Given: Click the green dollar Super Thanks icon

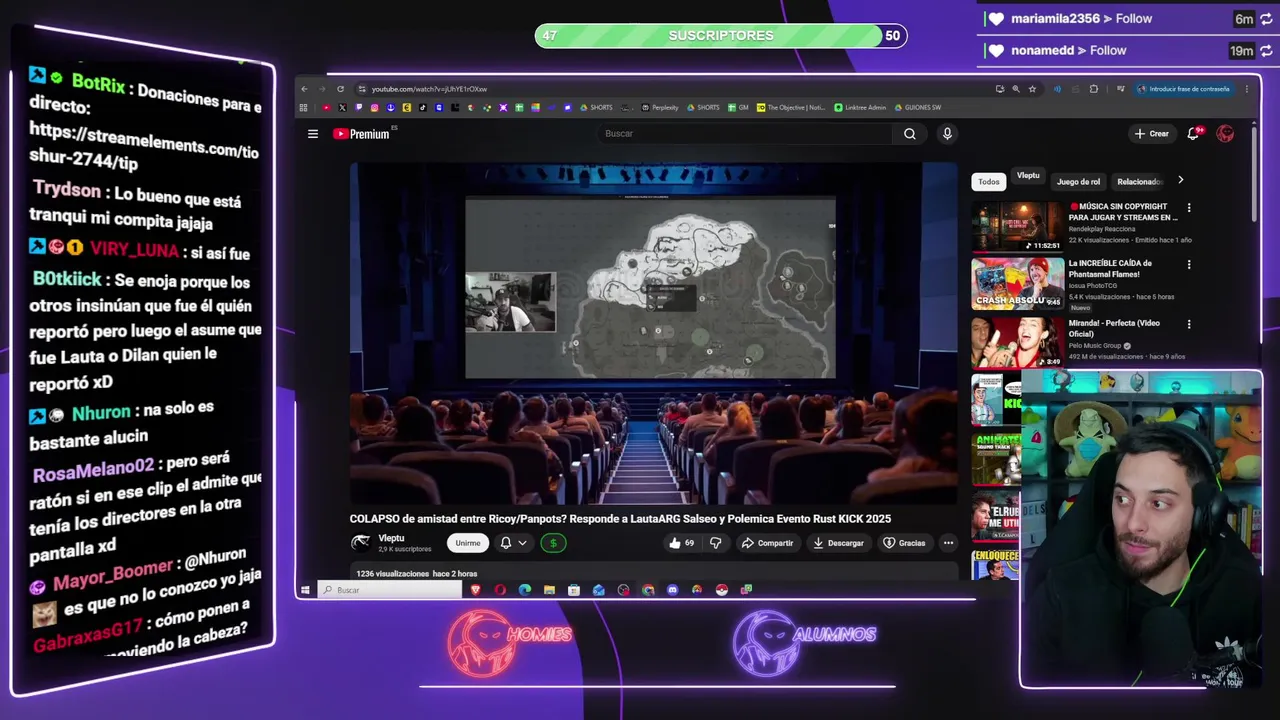Looking at the screenshot, I should 553,543.
